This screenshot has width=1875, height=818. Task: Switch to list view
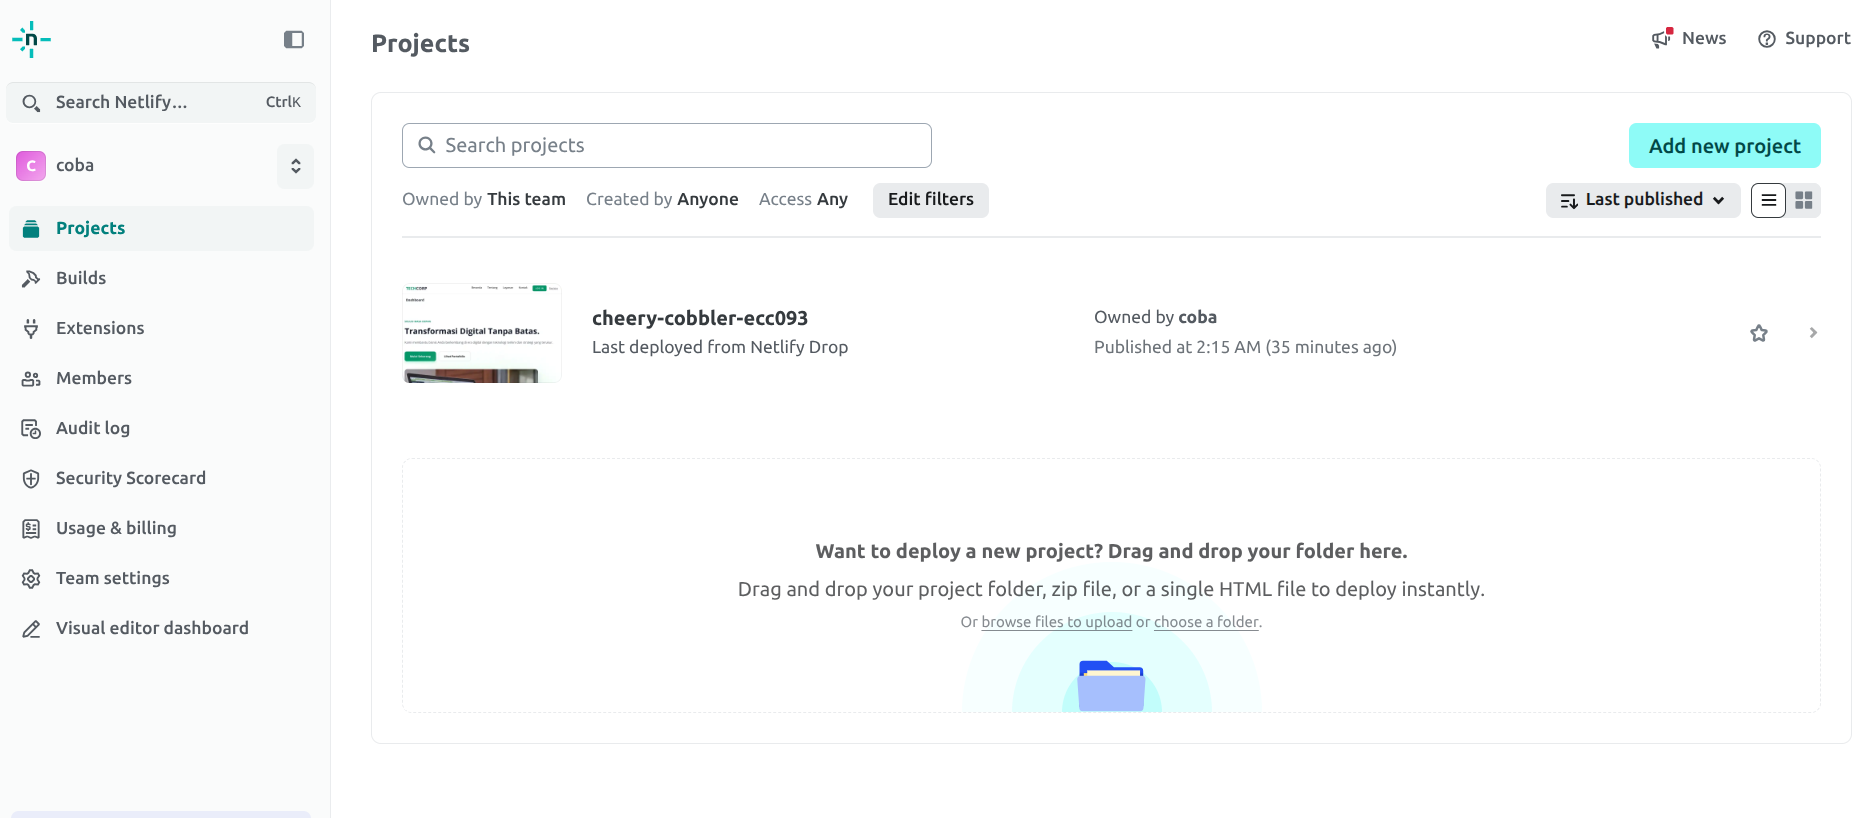[x=1768, y=200]
